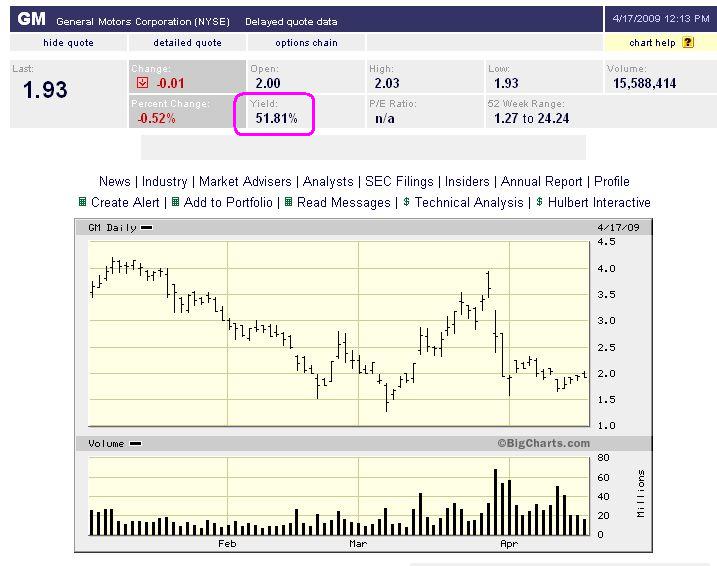Click the Volume legend line marker

pos(136,443)
